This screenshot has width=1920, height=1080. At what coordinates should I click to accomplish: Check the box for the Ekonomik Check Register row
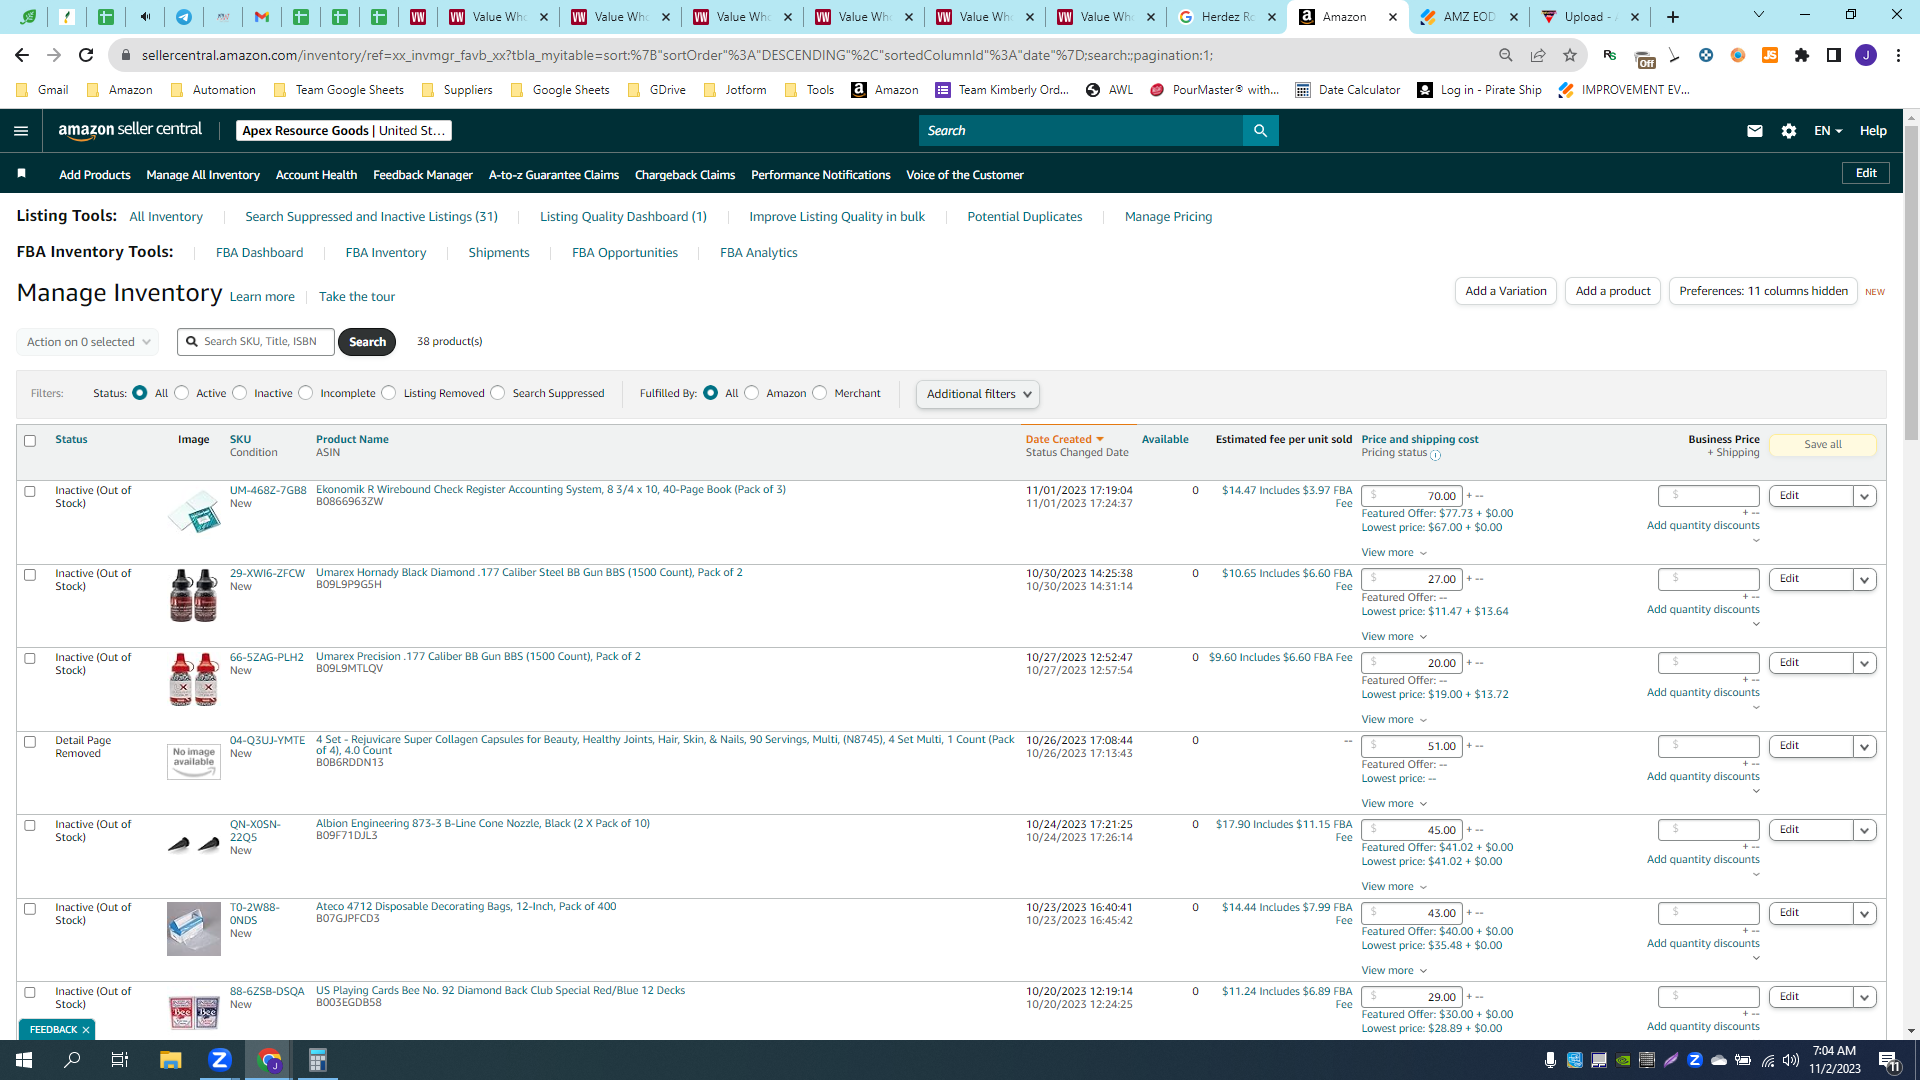pos(30,492)
